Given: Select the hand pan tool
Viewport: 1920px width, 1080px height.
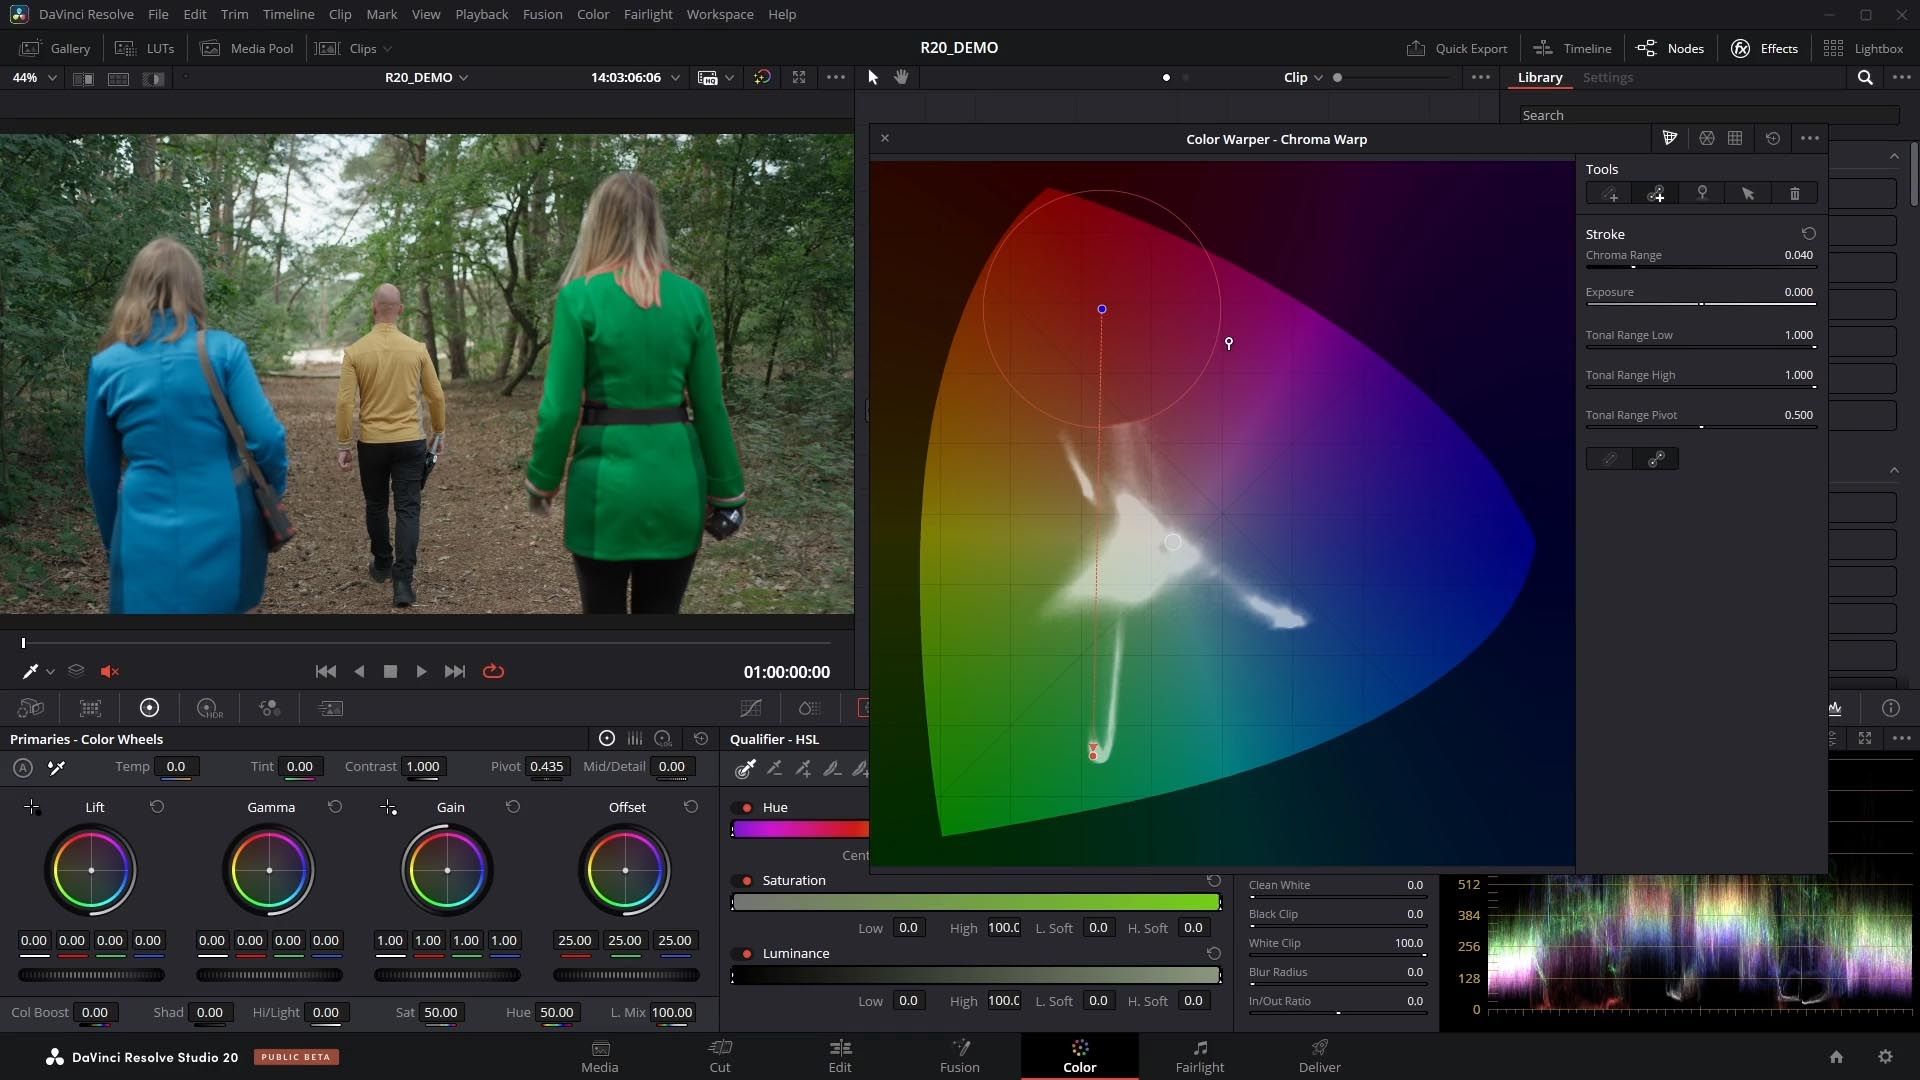Looking at the screenshot, I should pyautogui.click(x=901, y=77).
